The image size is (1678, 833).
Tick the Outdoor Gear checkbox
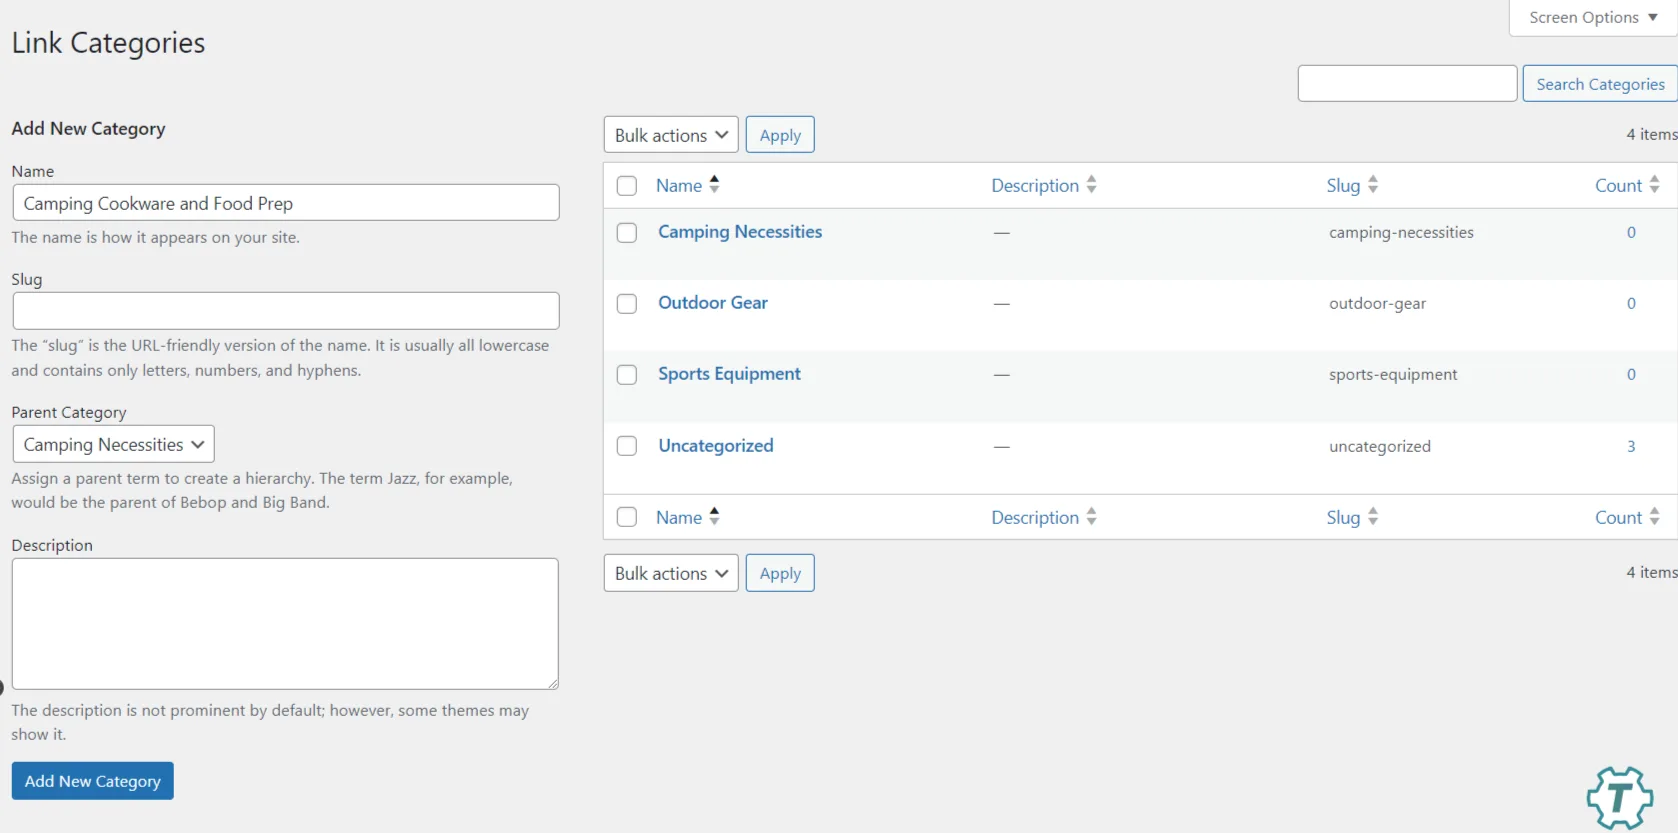[x=627, y=304]
